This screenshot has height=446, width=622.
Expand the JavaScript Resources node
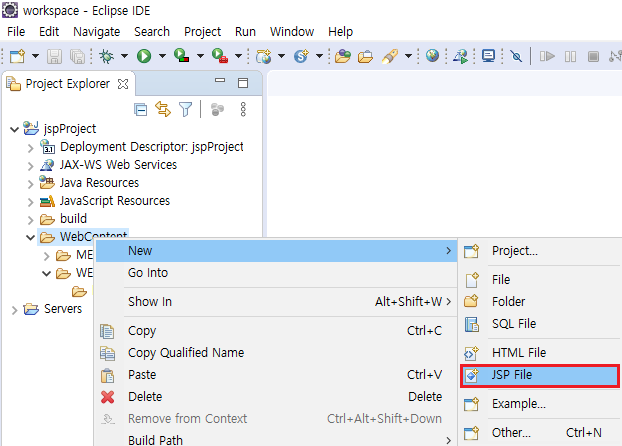pyautogui.click(x=31, y=202)
